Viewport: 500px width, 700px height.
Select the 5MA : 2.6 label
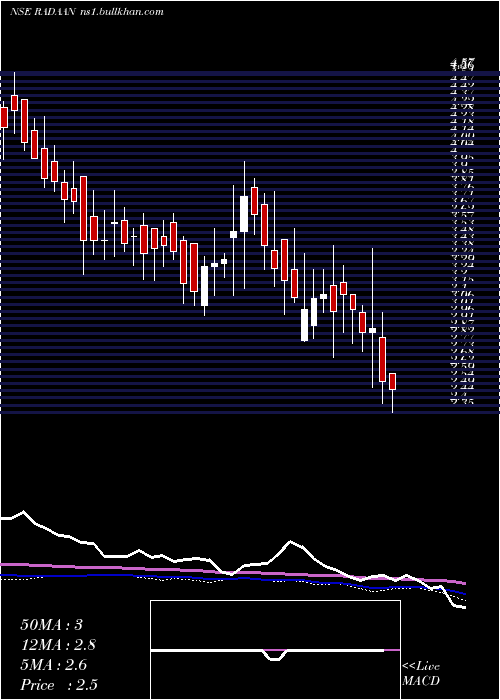click(54, 665)
